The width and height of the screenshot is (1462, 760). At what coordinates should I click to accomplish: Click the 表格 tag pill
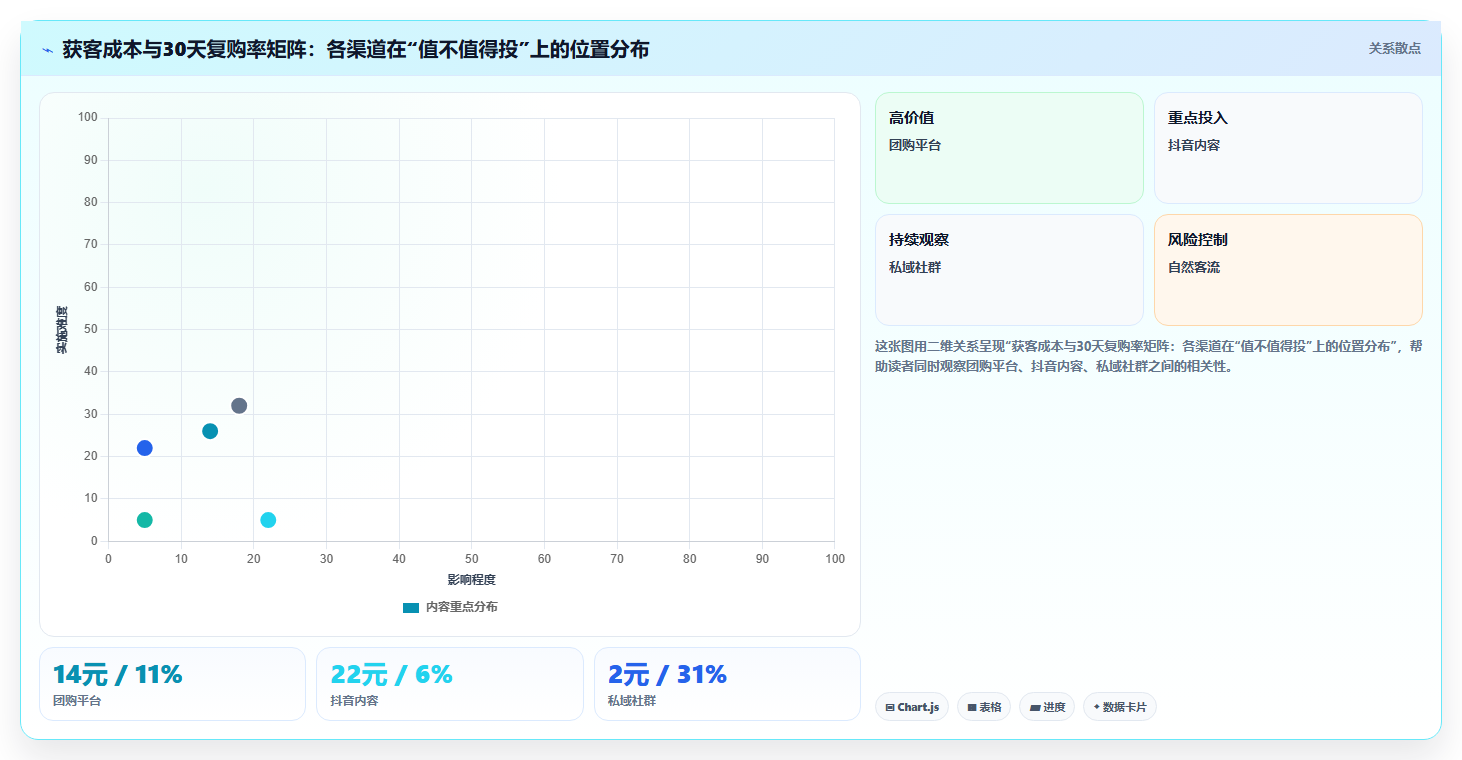pyautogui.click(x=984, y=707)
